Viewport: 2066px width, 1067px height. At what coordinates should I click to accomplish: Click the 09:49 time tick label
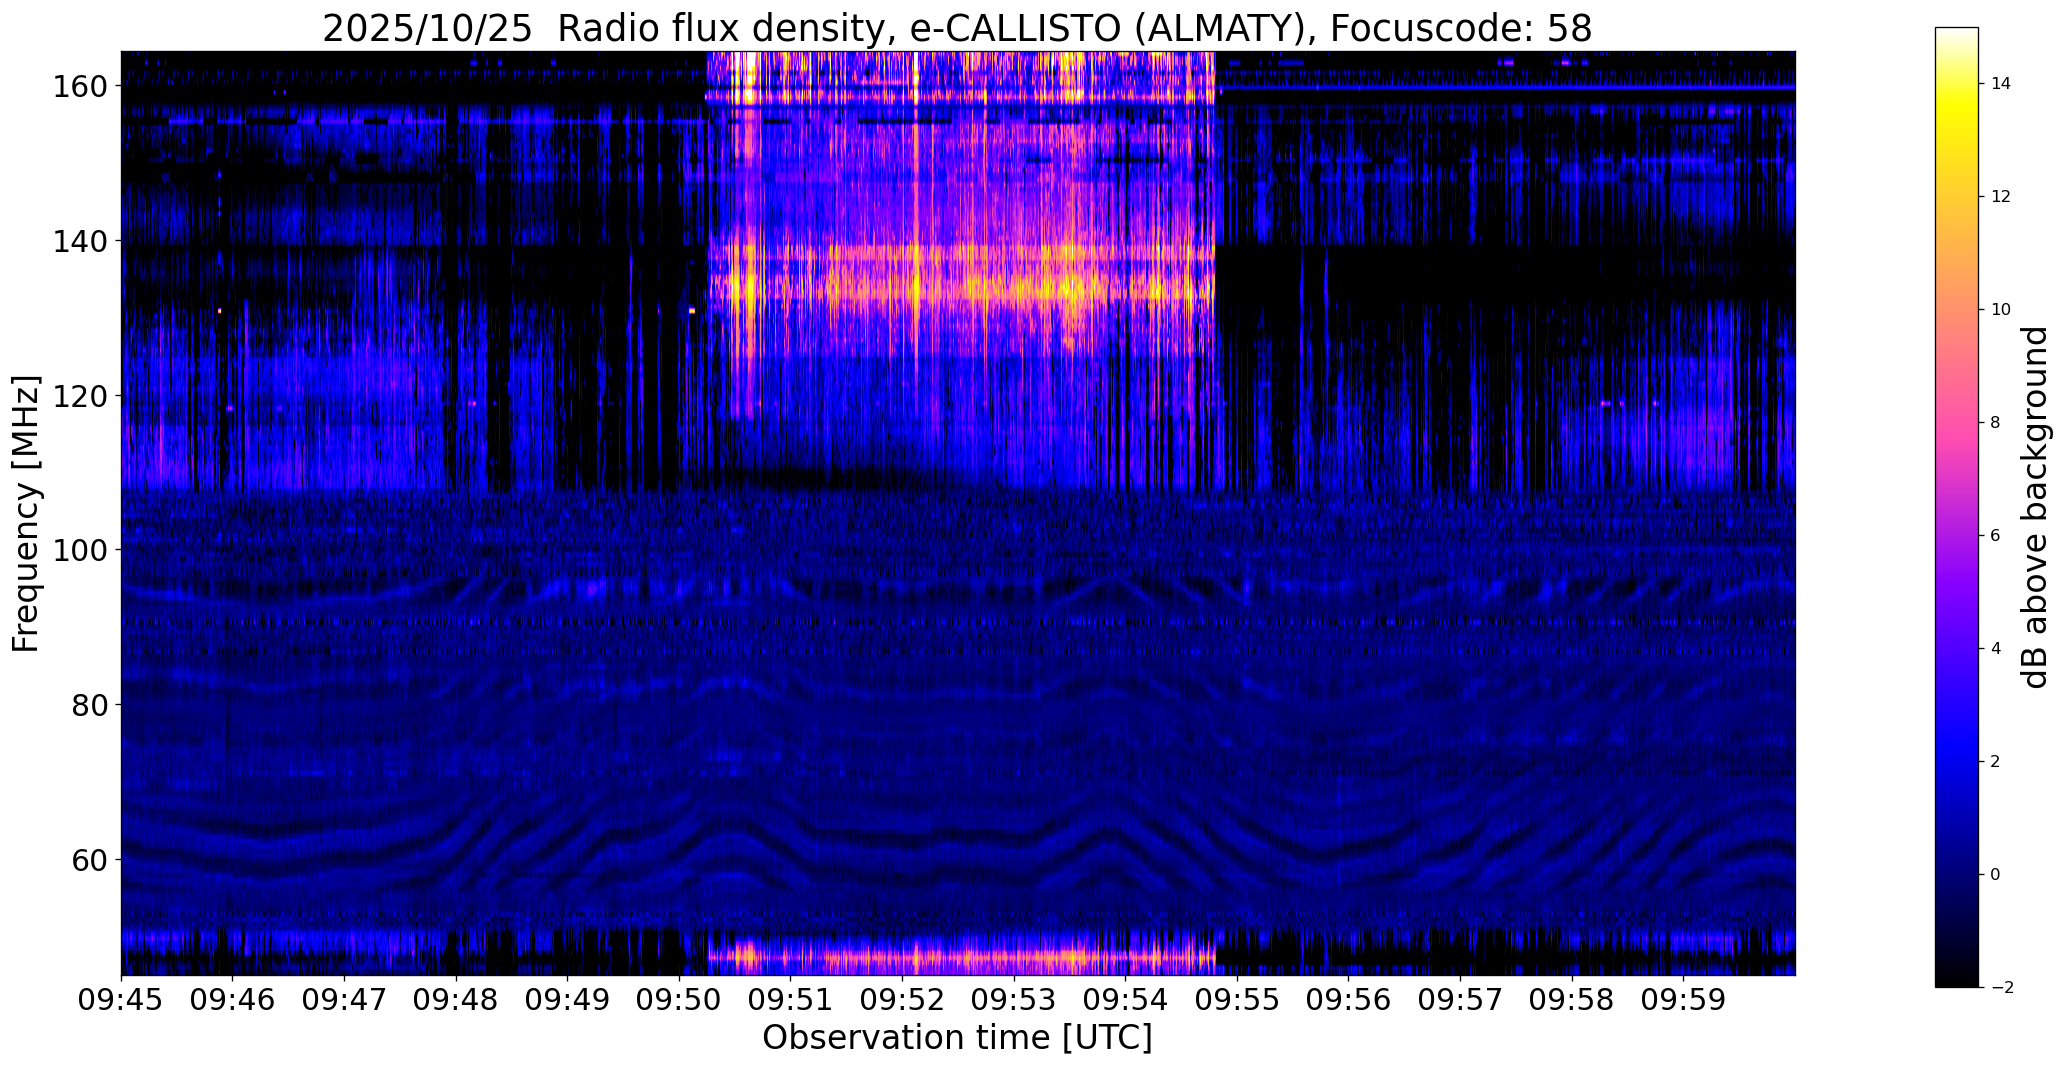(x=568, y=1000)
